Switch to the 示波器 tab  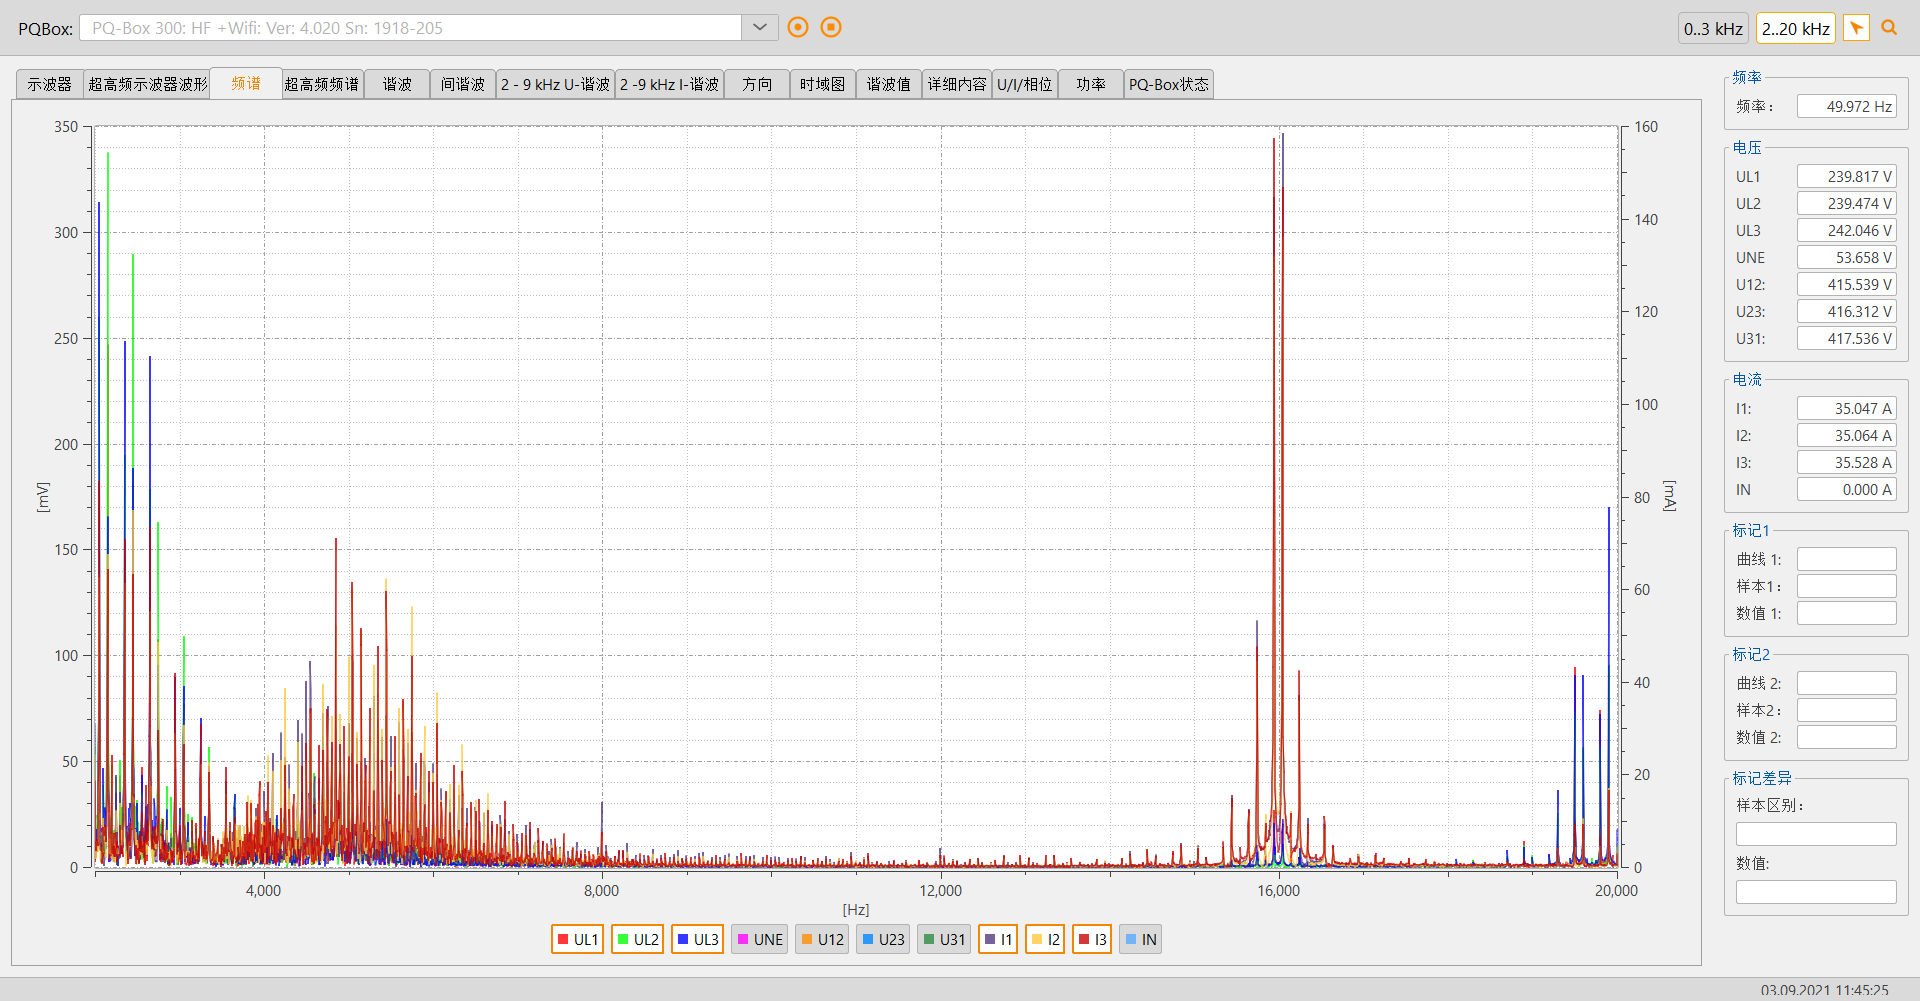(50, 84)
